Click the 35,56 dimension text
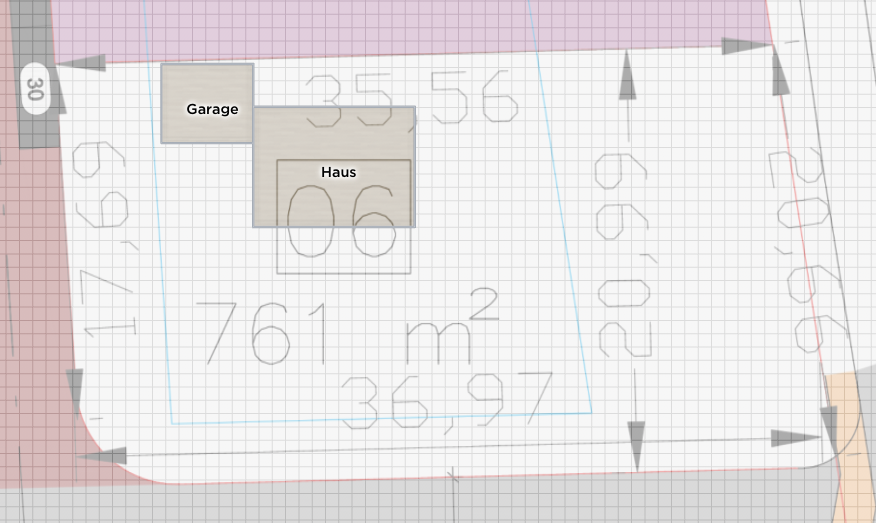876x523 pixels. [x=411, y=101]
